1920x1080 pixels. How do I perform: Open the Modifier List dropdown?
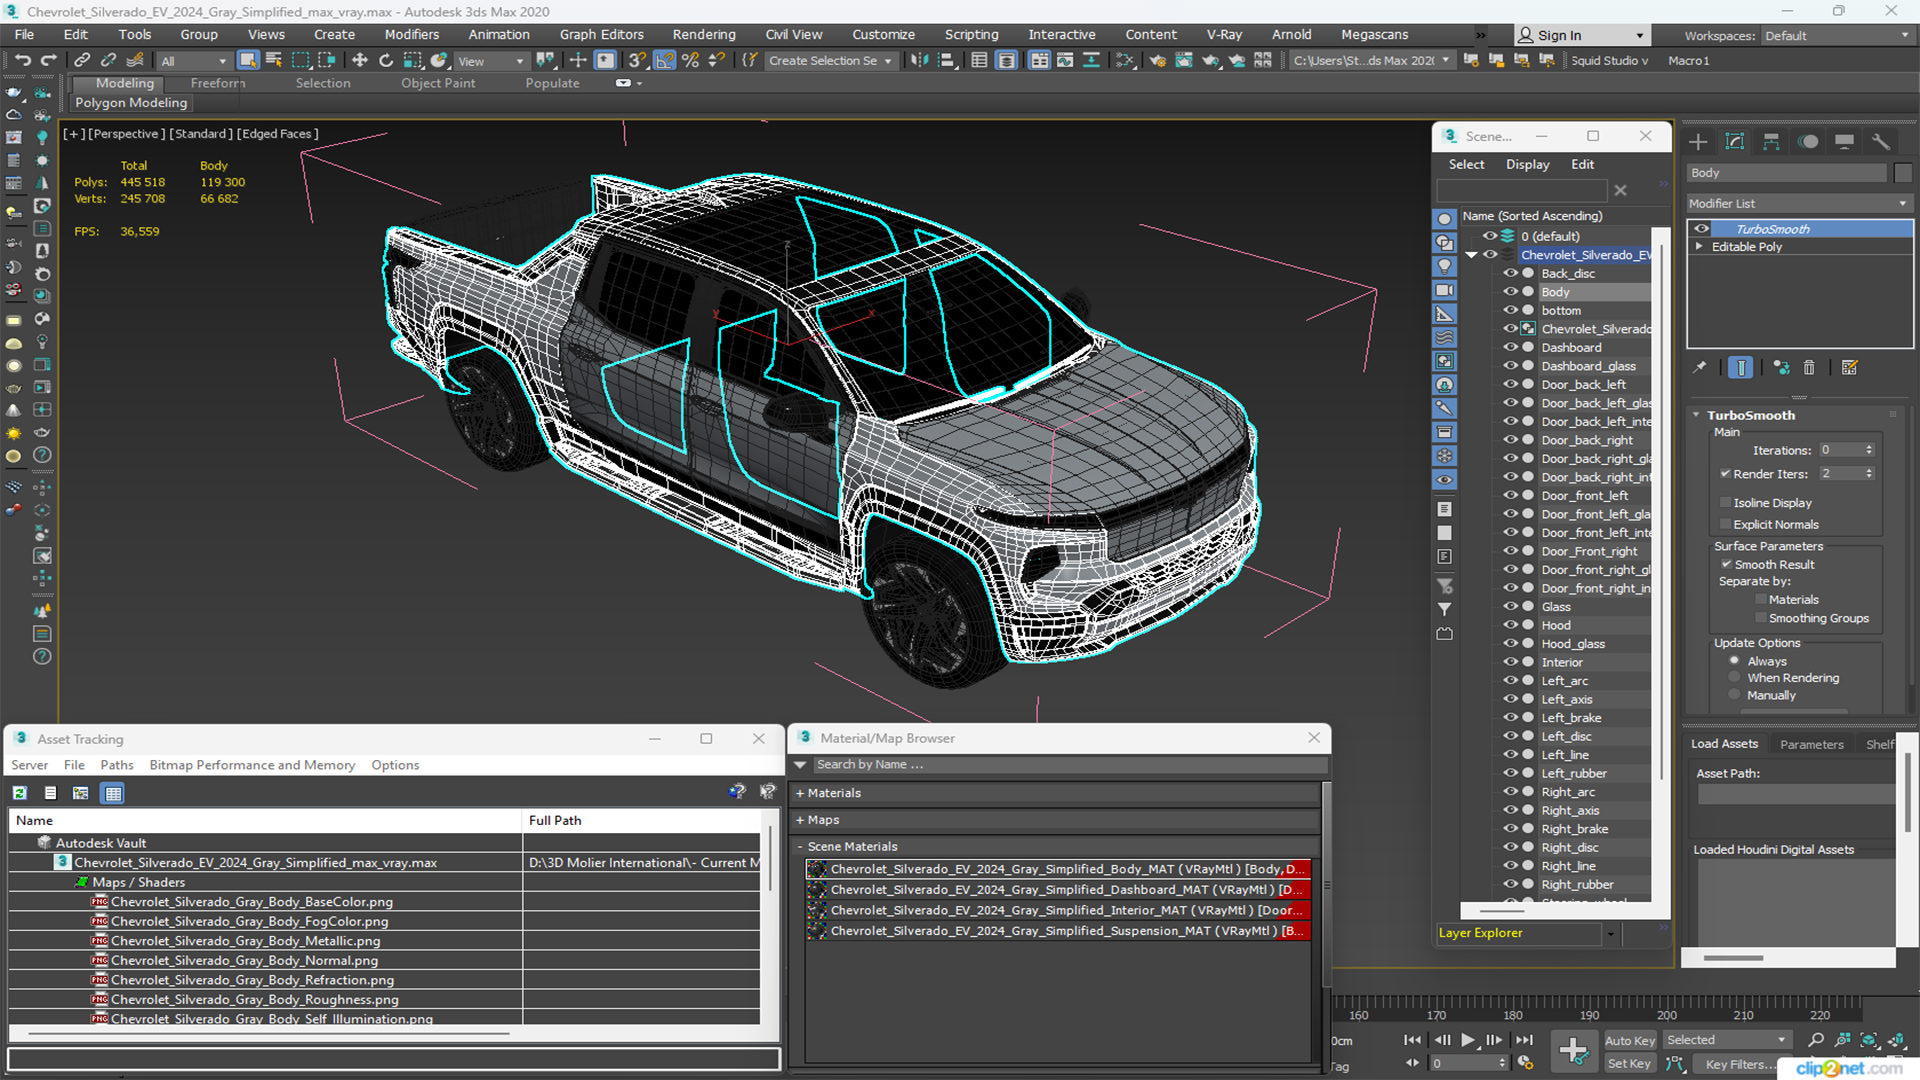pos(1799,203)
